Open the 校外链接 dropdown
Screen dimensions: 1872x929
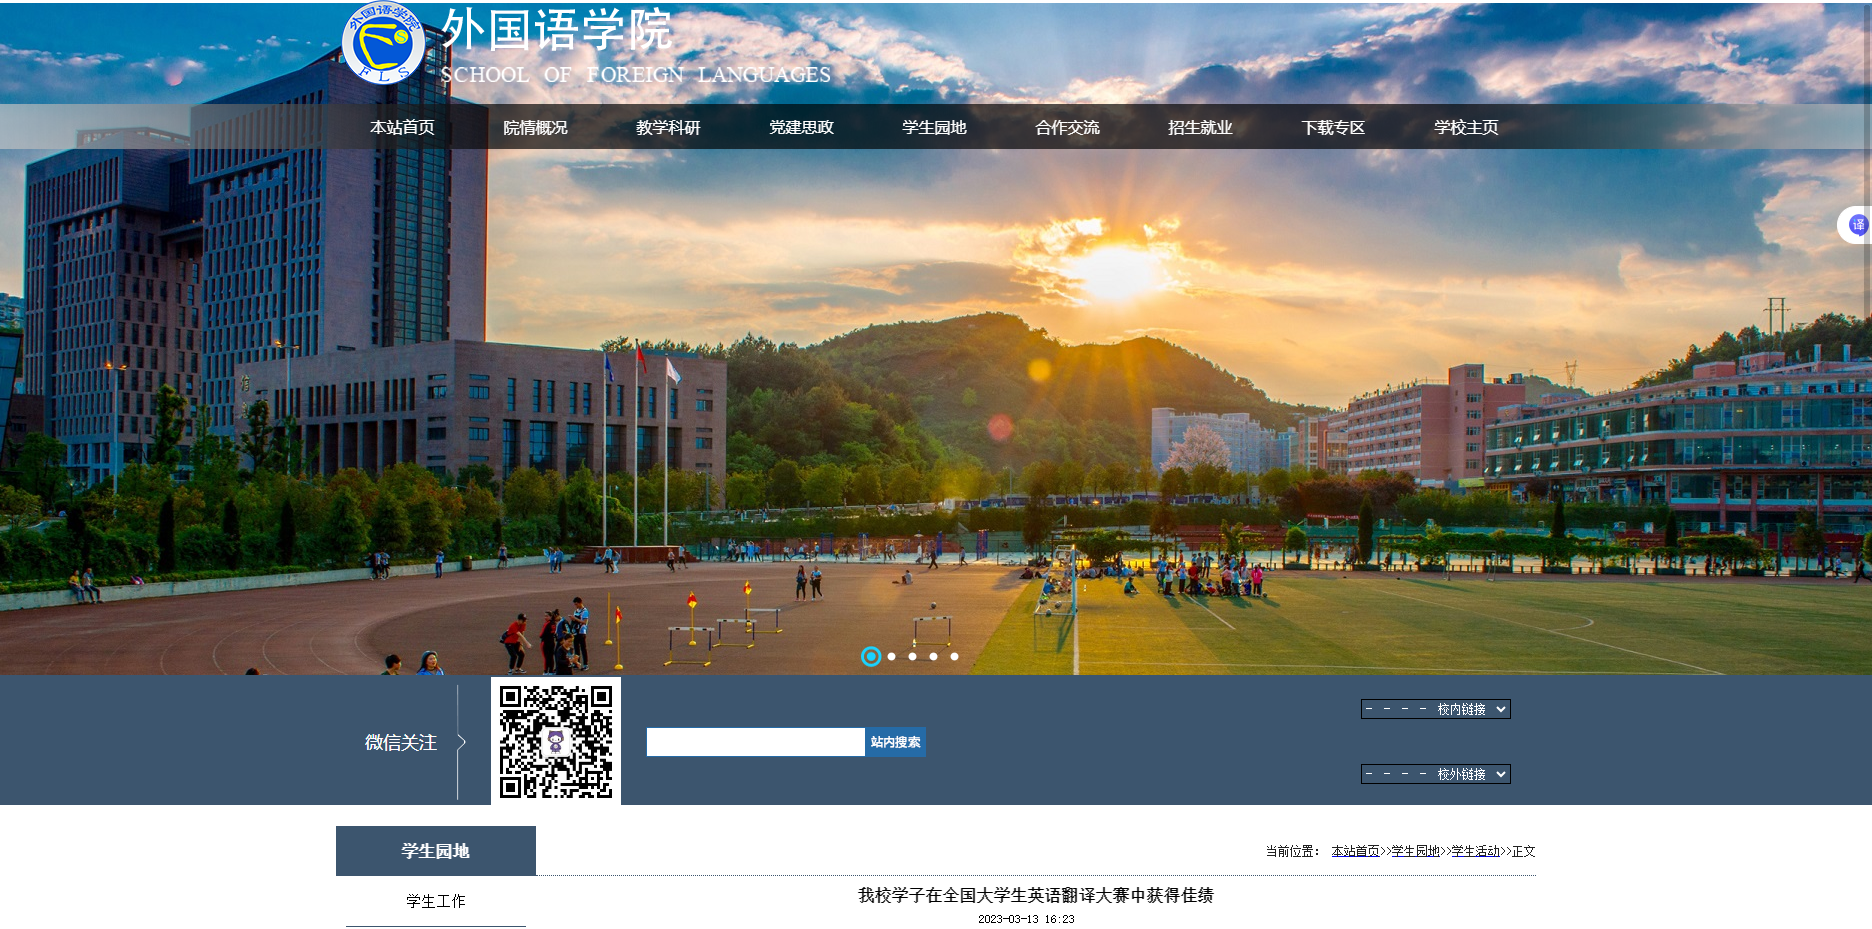click(x=1435, y=774)
